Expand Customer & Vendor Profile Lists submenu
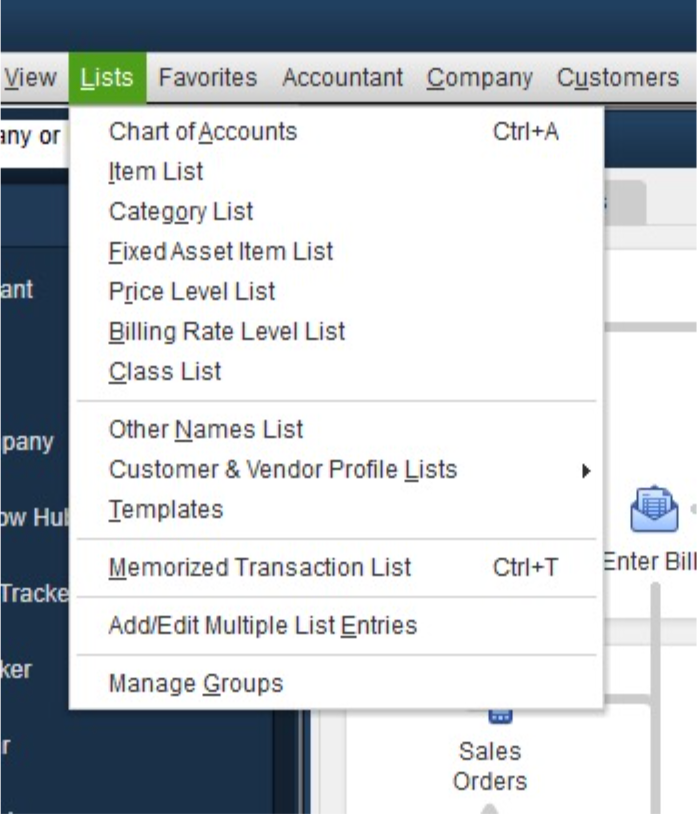Viewport: 698px width, 818px height. 336,470
